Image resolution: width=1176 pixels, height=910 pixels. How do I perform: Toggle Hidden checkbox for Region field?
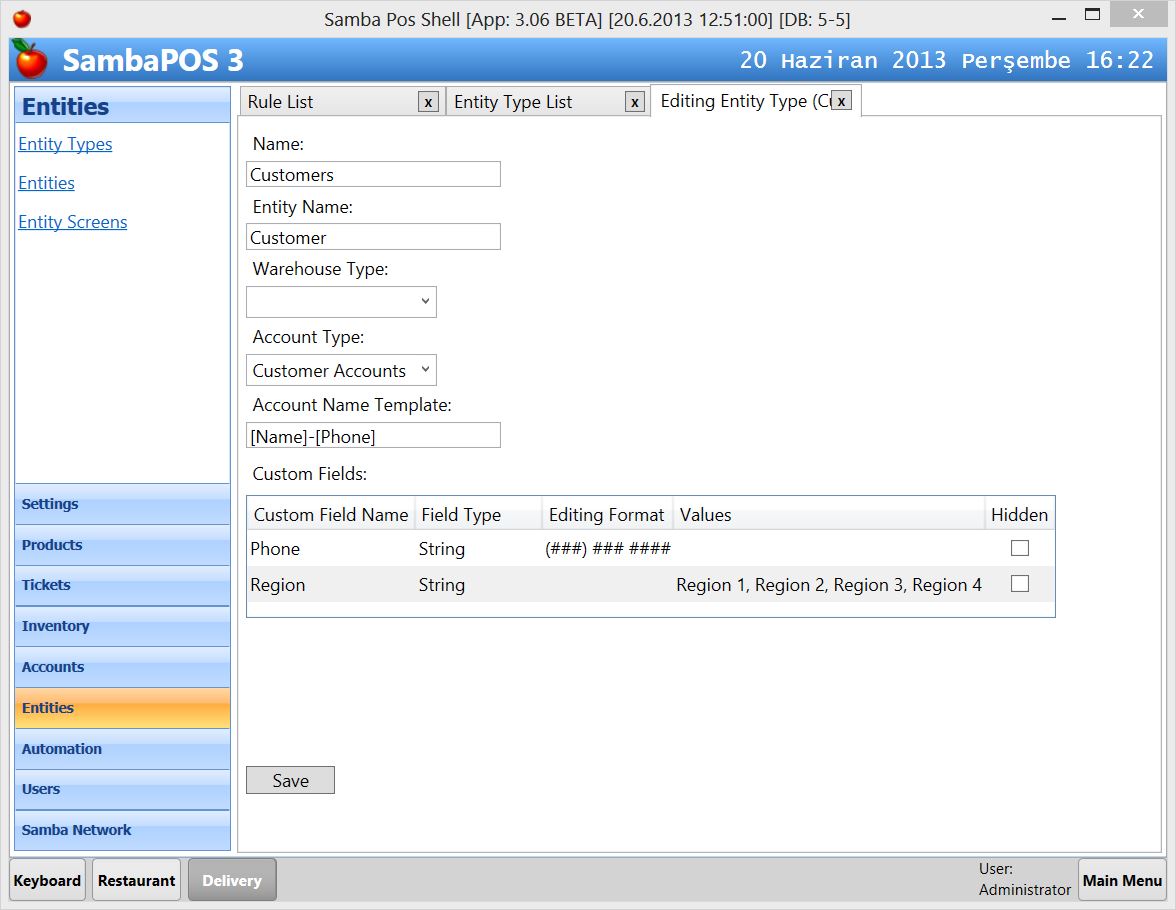coord(1019,584)
